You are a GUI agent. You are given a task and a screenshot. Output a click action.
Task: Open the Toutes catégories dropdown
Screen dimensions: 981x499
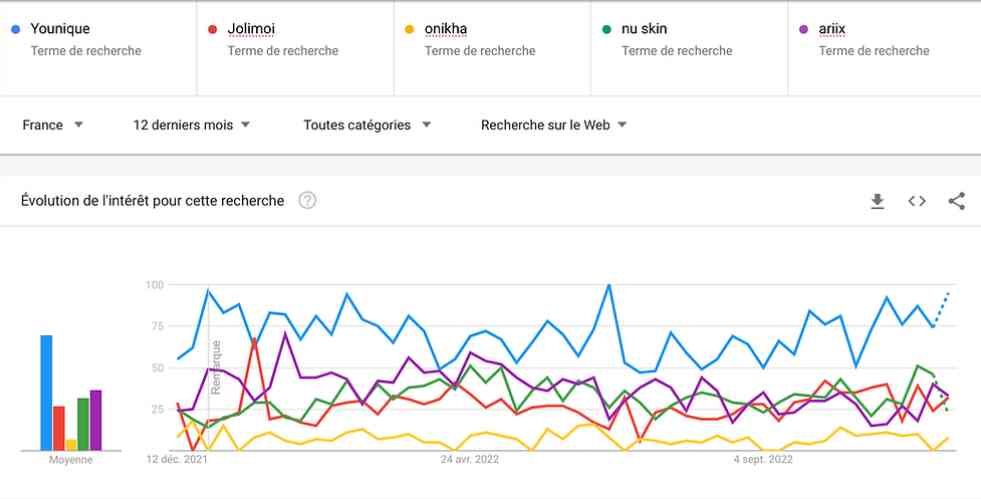click(367, 125)
